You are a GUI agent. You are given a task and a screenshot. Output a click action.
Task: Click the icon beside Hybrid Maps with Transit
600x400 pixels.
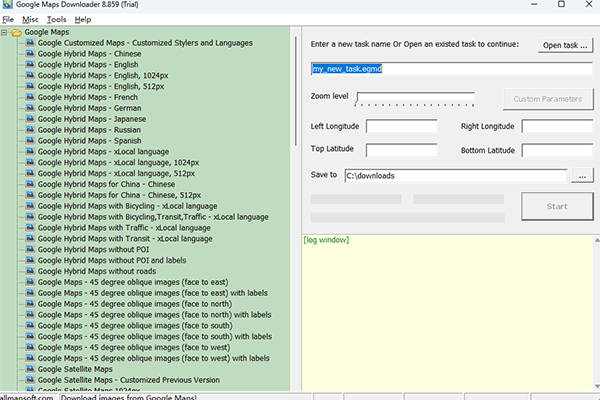point(30,238)
